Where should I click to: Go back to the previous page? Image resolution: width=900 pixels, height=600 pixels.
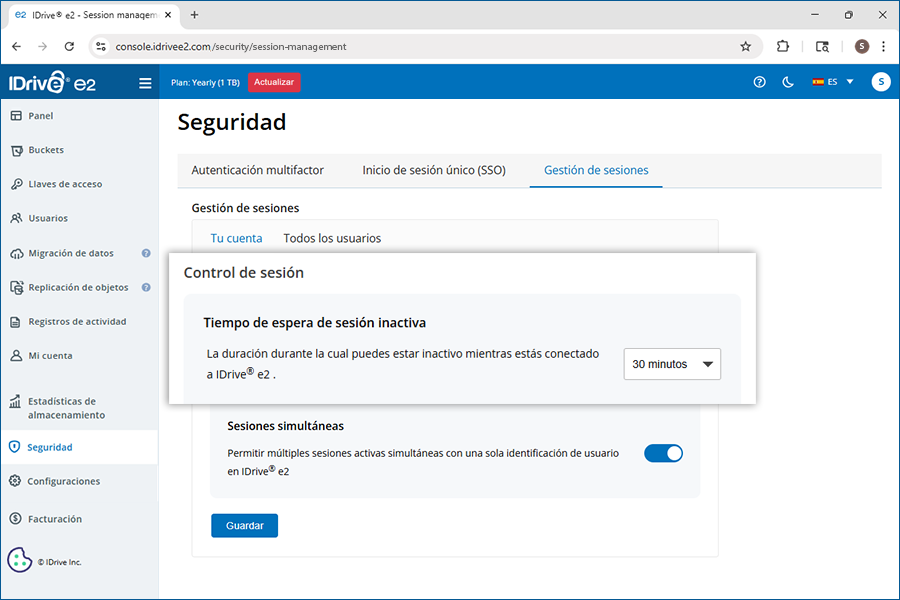coord(17,47)
